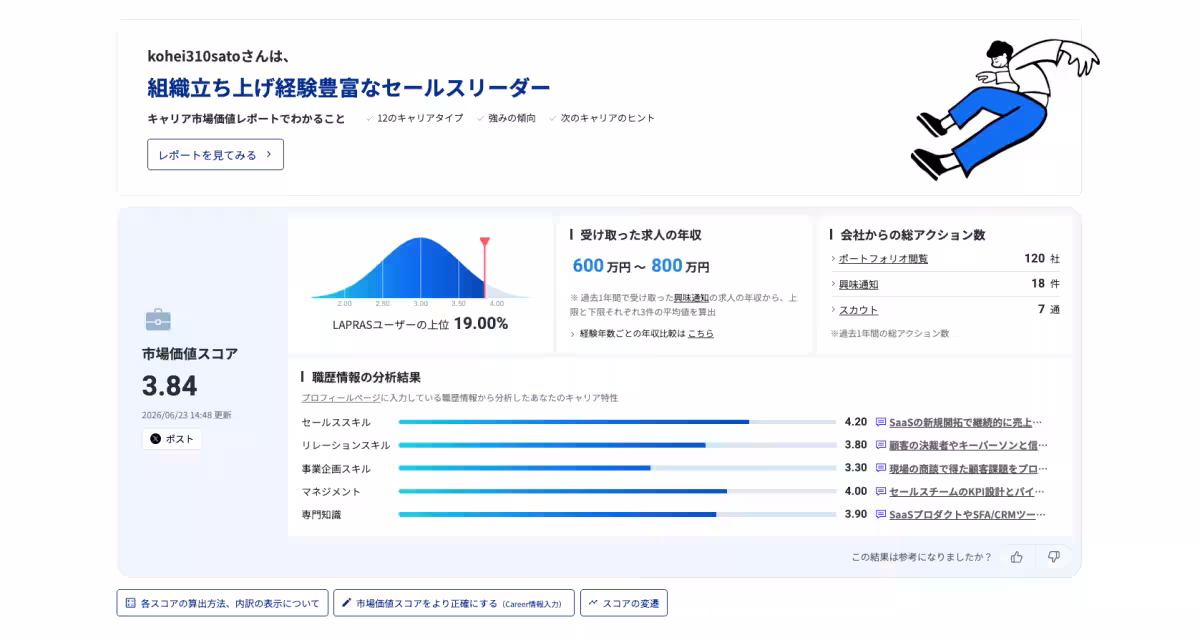
Task: Click マネジメント progress bar
Action: click(x=617, y=491)
